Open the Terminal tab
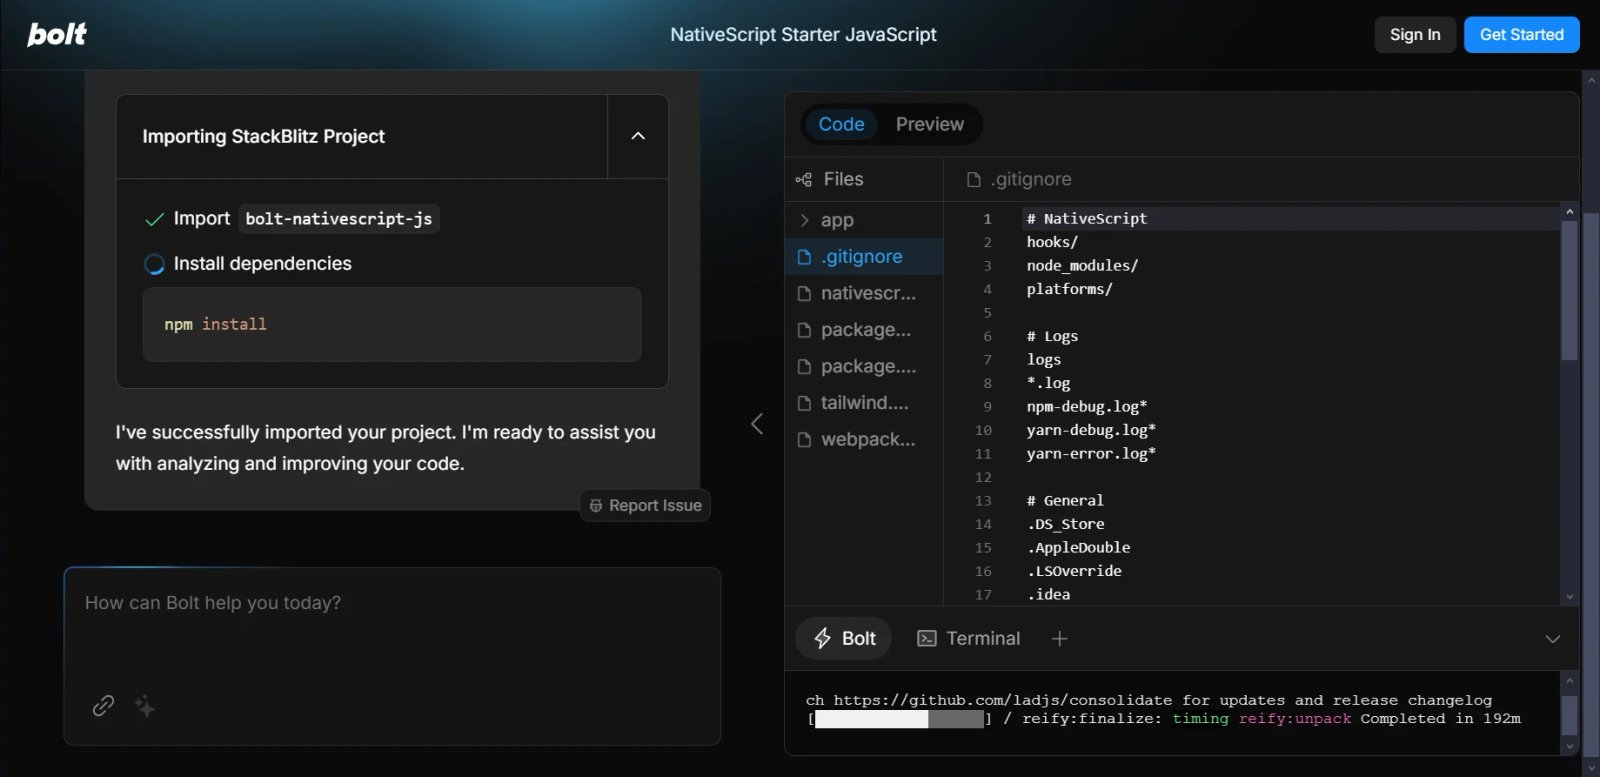 [x=969, y=639]
